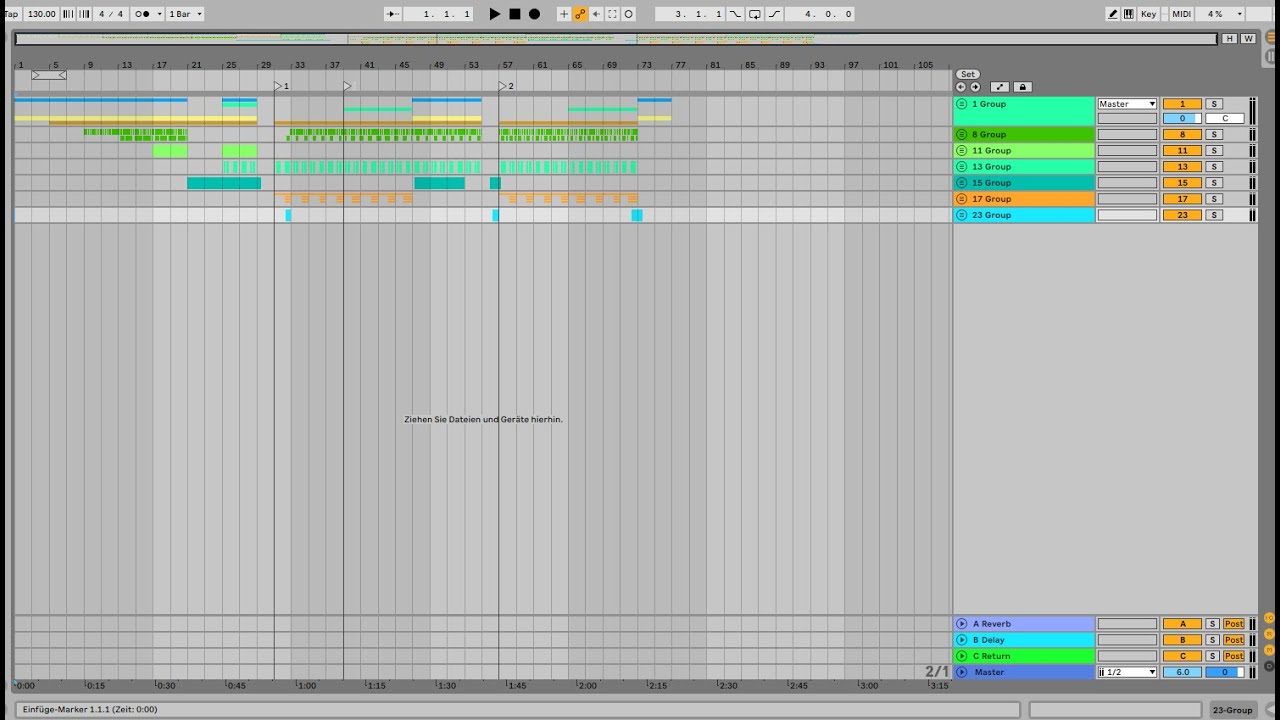This screenshot has height=720, width=1280.
Task: Solo the 1 Group track
Action: (1213, 104)
